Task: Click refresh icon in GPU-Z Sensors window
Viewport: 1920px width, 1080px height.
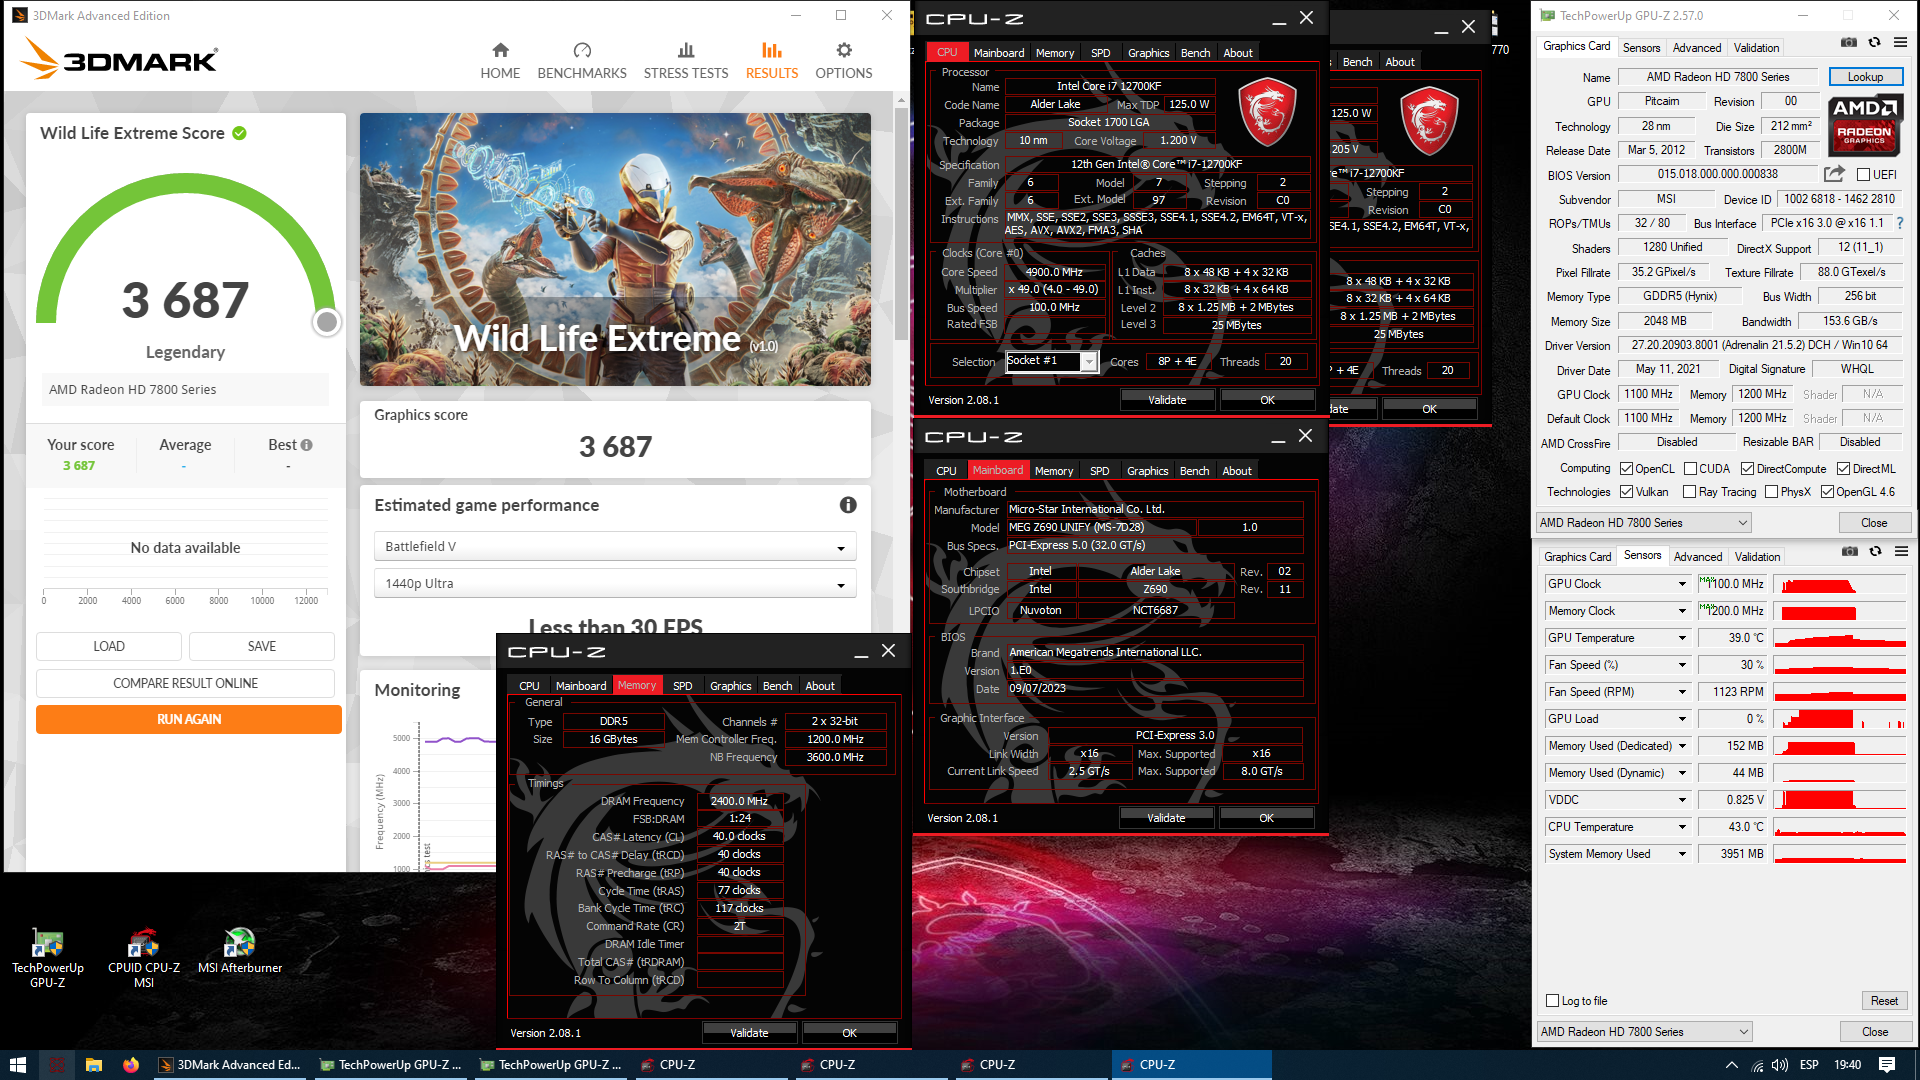Action: click(1876, 552)
